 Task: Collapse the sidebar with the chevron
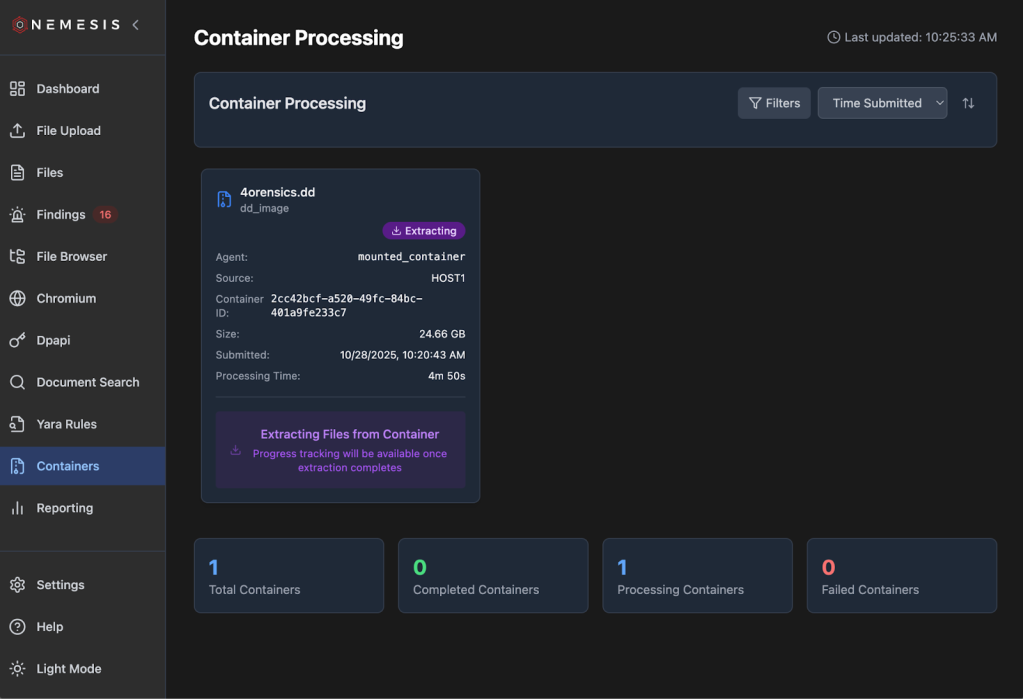tap(136, 25)
